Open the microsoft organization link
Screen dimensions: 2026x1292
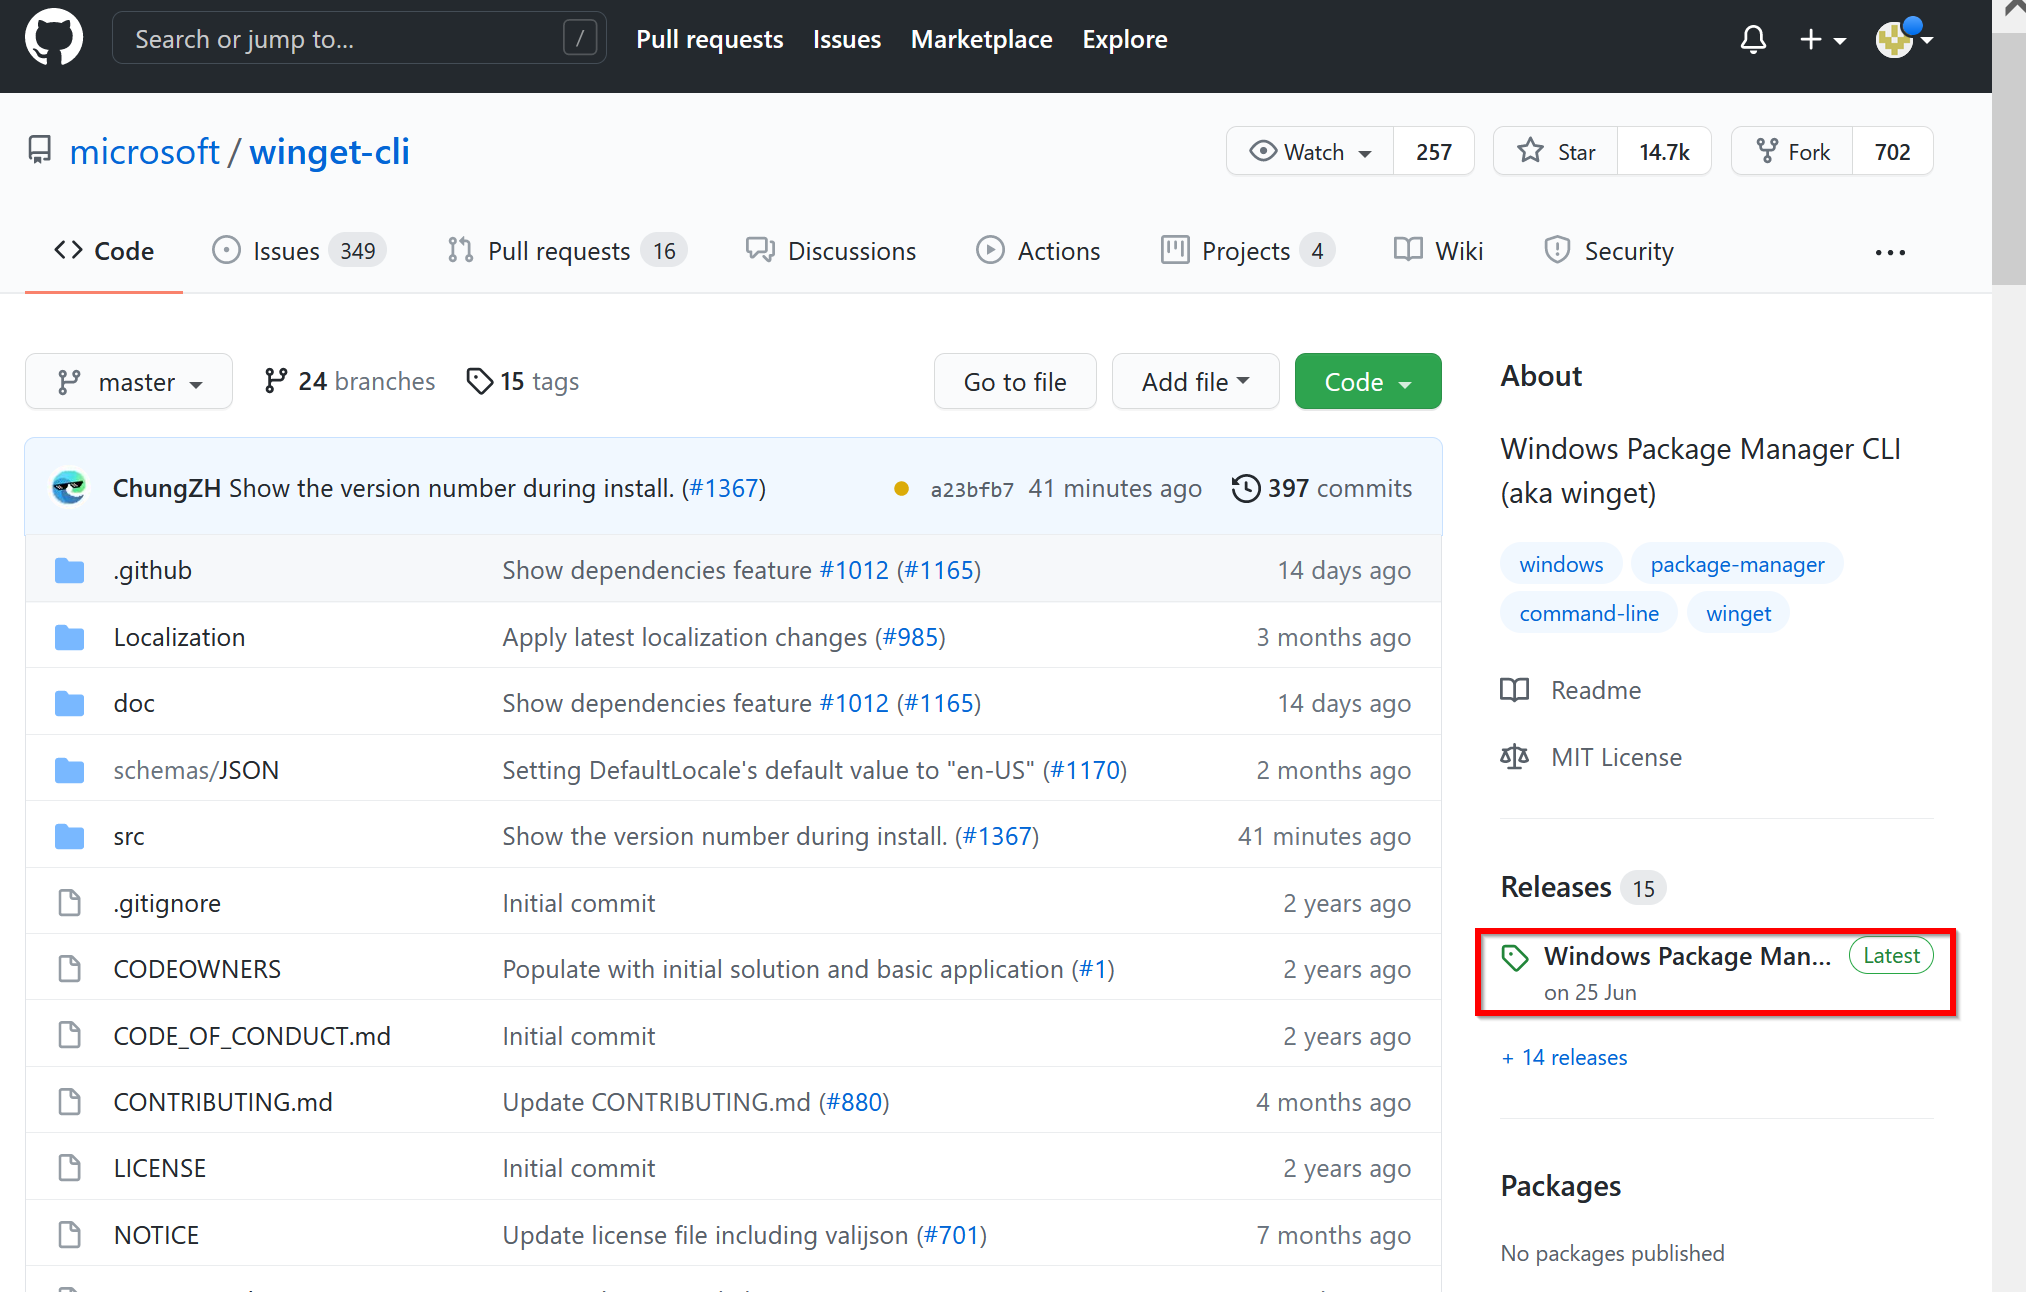pyautogui.click(x=144, y=151)
